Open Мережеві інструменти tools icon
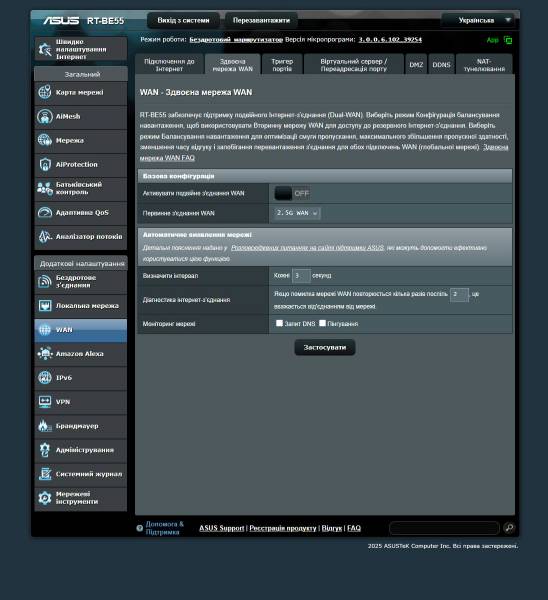Viewport: 548px width, 600px height. [45, 498]
